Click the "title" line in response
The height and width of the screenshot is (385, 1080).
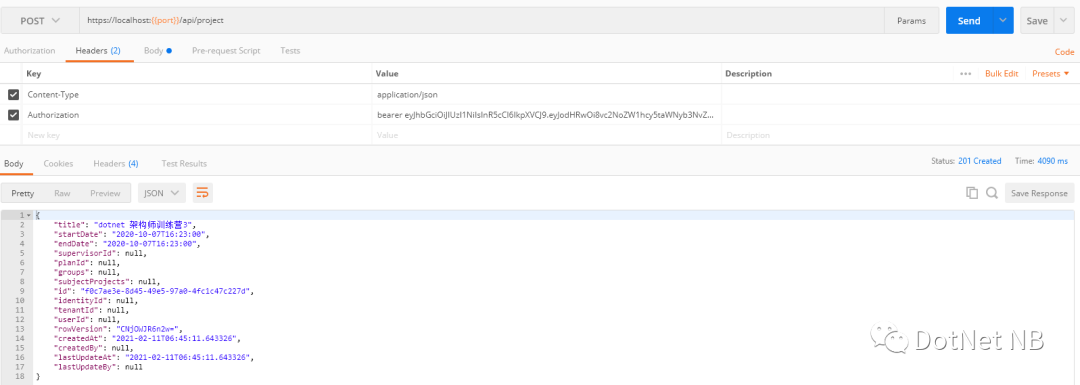click(125, 225)
